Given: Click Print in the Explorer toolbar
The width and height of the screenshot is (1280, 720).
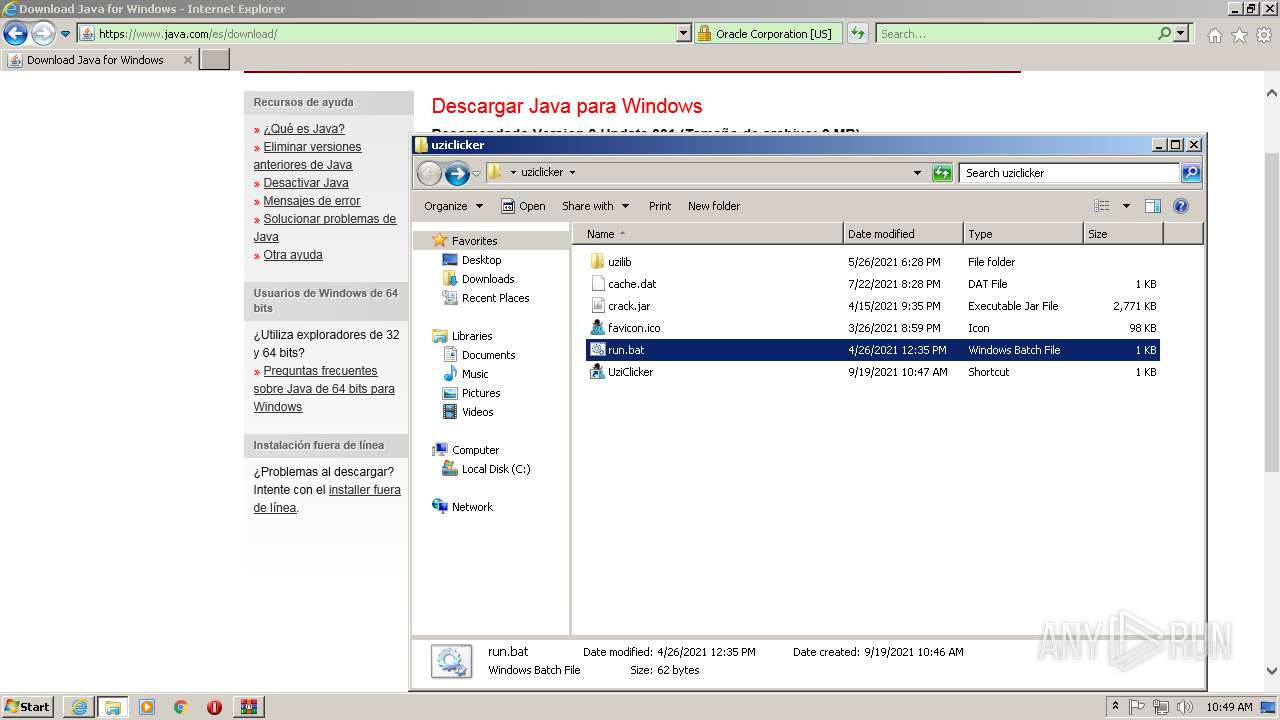Looking at the screenshot, I should [x=660, y=206].
